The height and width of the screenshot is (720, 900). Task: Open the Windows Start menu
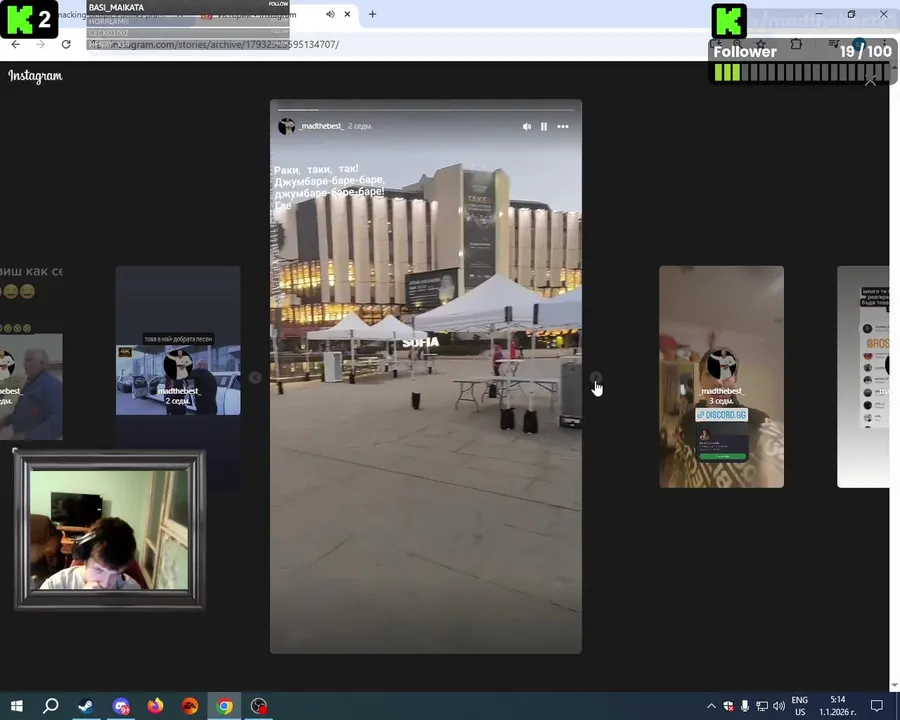(x=16, y=706)
